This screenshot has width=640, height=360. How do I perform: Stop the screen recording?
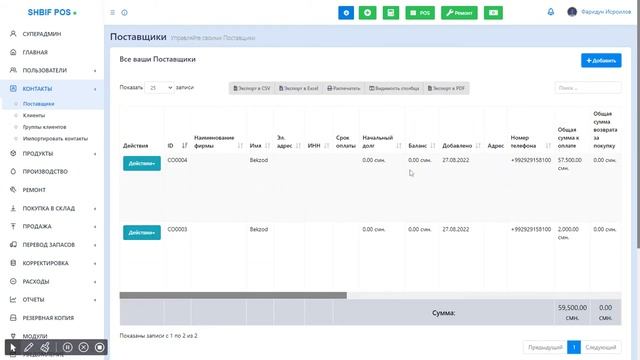pyautogui.click(x=100, y=347)
